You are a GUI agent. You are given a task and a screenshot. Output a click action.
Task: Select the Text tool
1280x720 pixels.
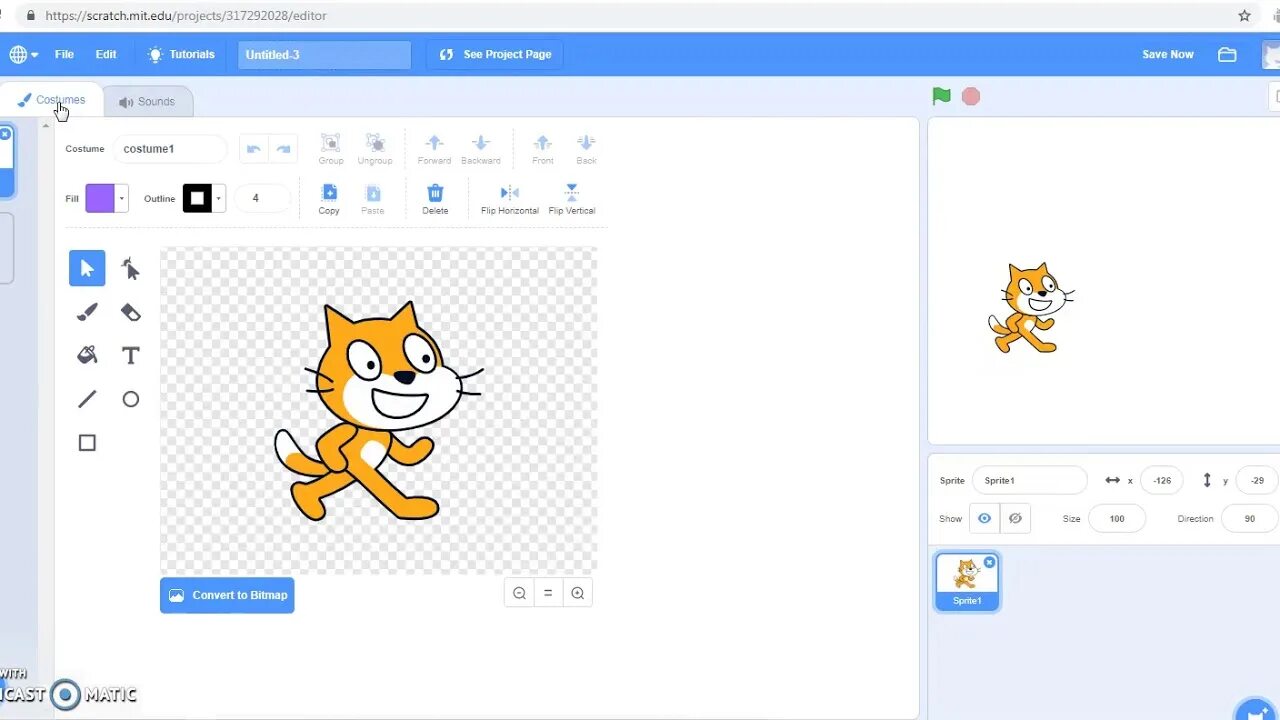coord(130,355)
